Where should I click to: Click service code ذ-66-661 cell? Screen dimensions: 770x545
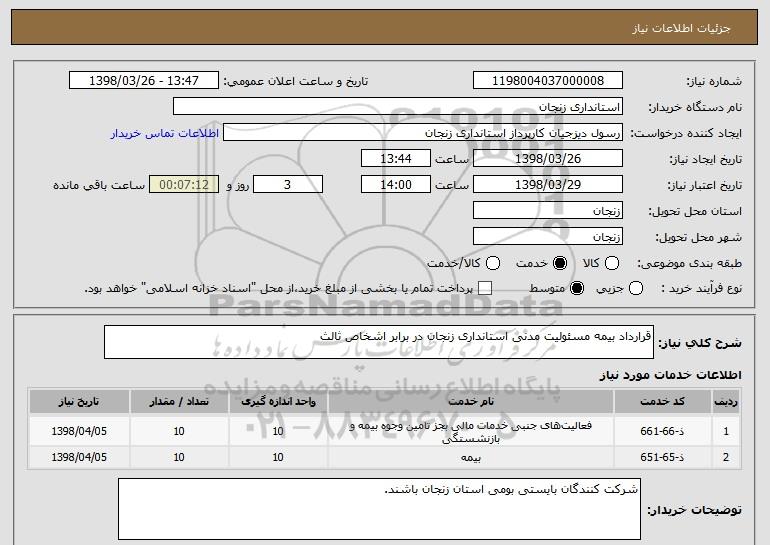(x=662, y=431)
